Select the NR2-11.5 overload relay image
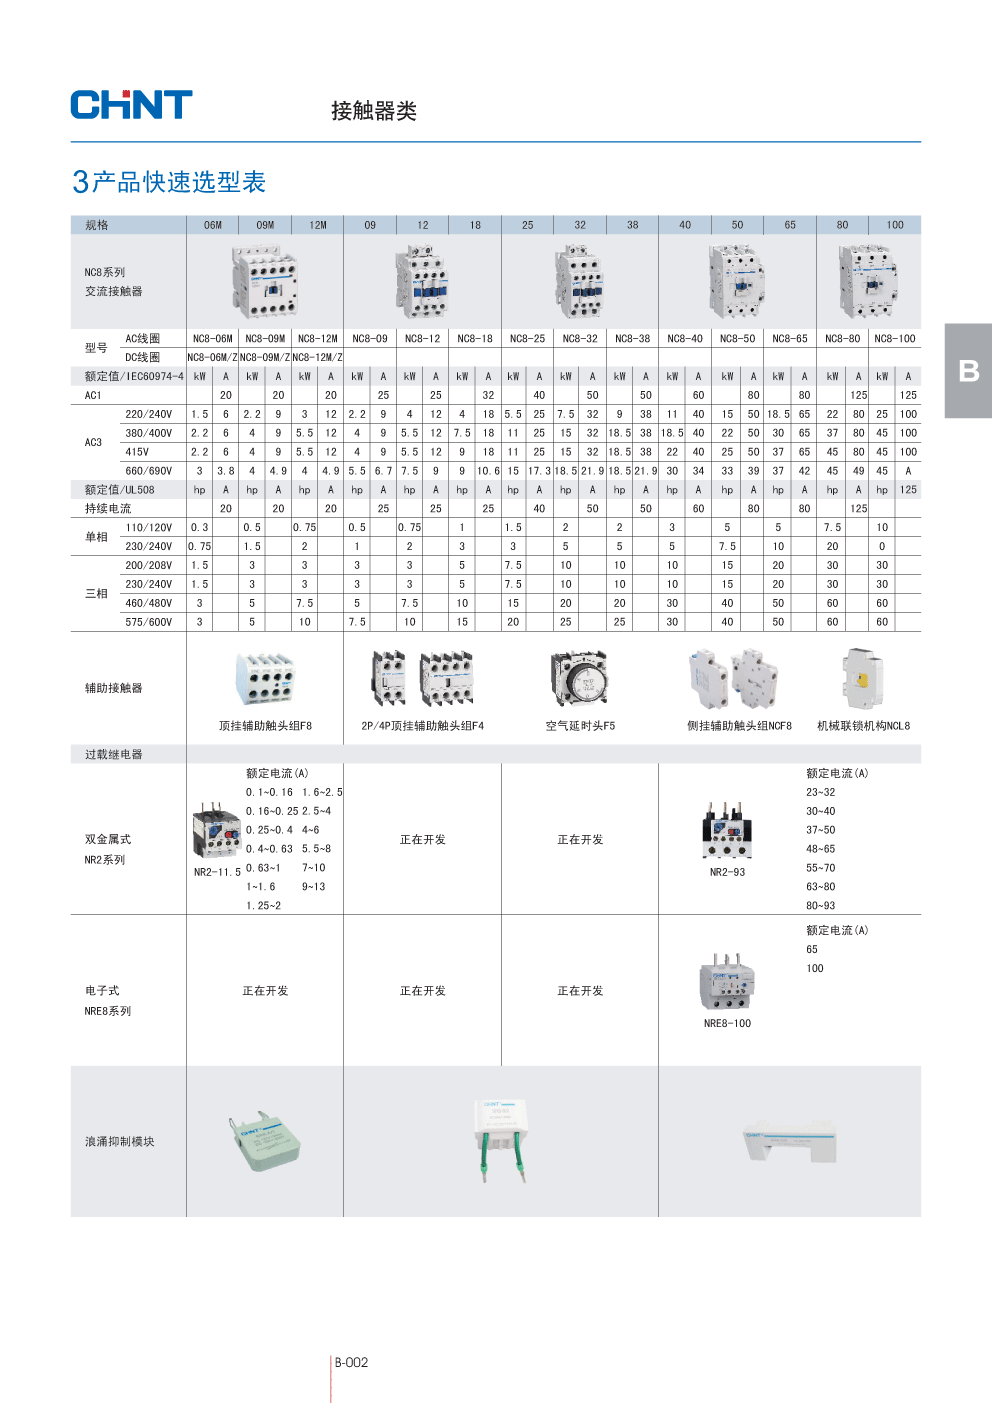The height and width of the screenshot is (1403, 992). (x=216, y=831)
